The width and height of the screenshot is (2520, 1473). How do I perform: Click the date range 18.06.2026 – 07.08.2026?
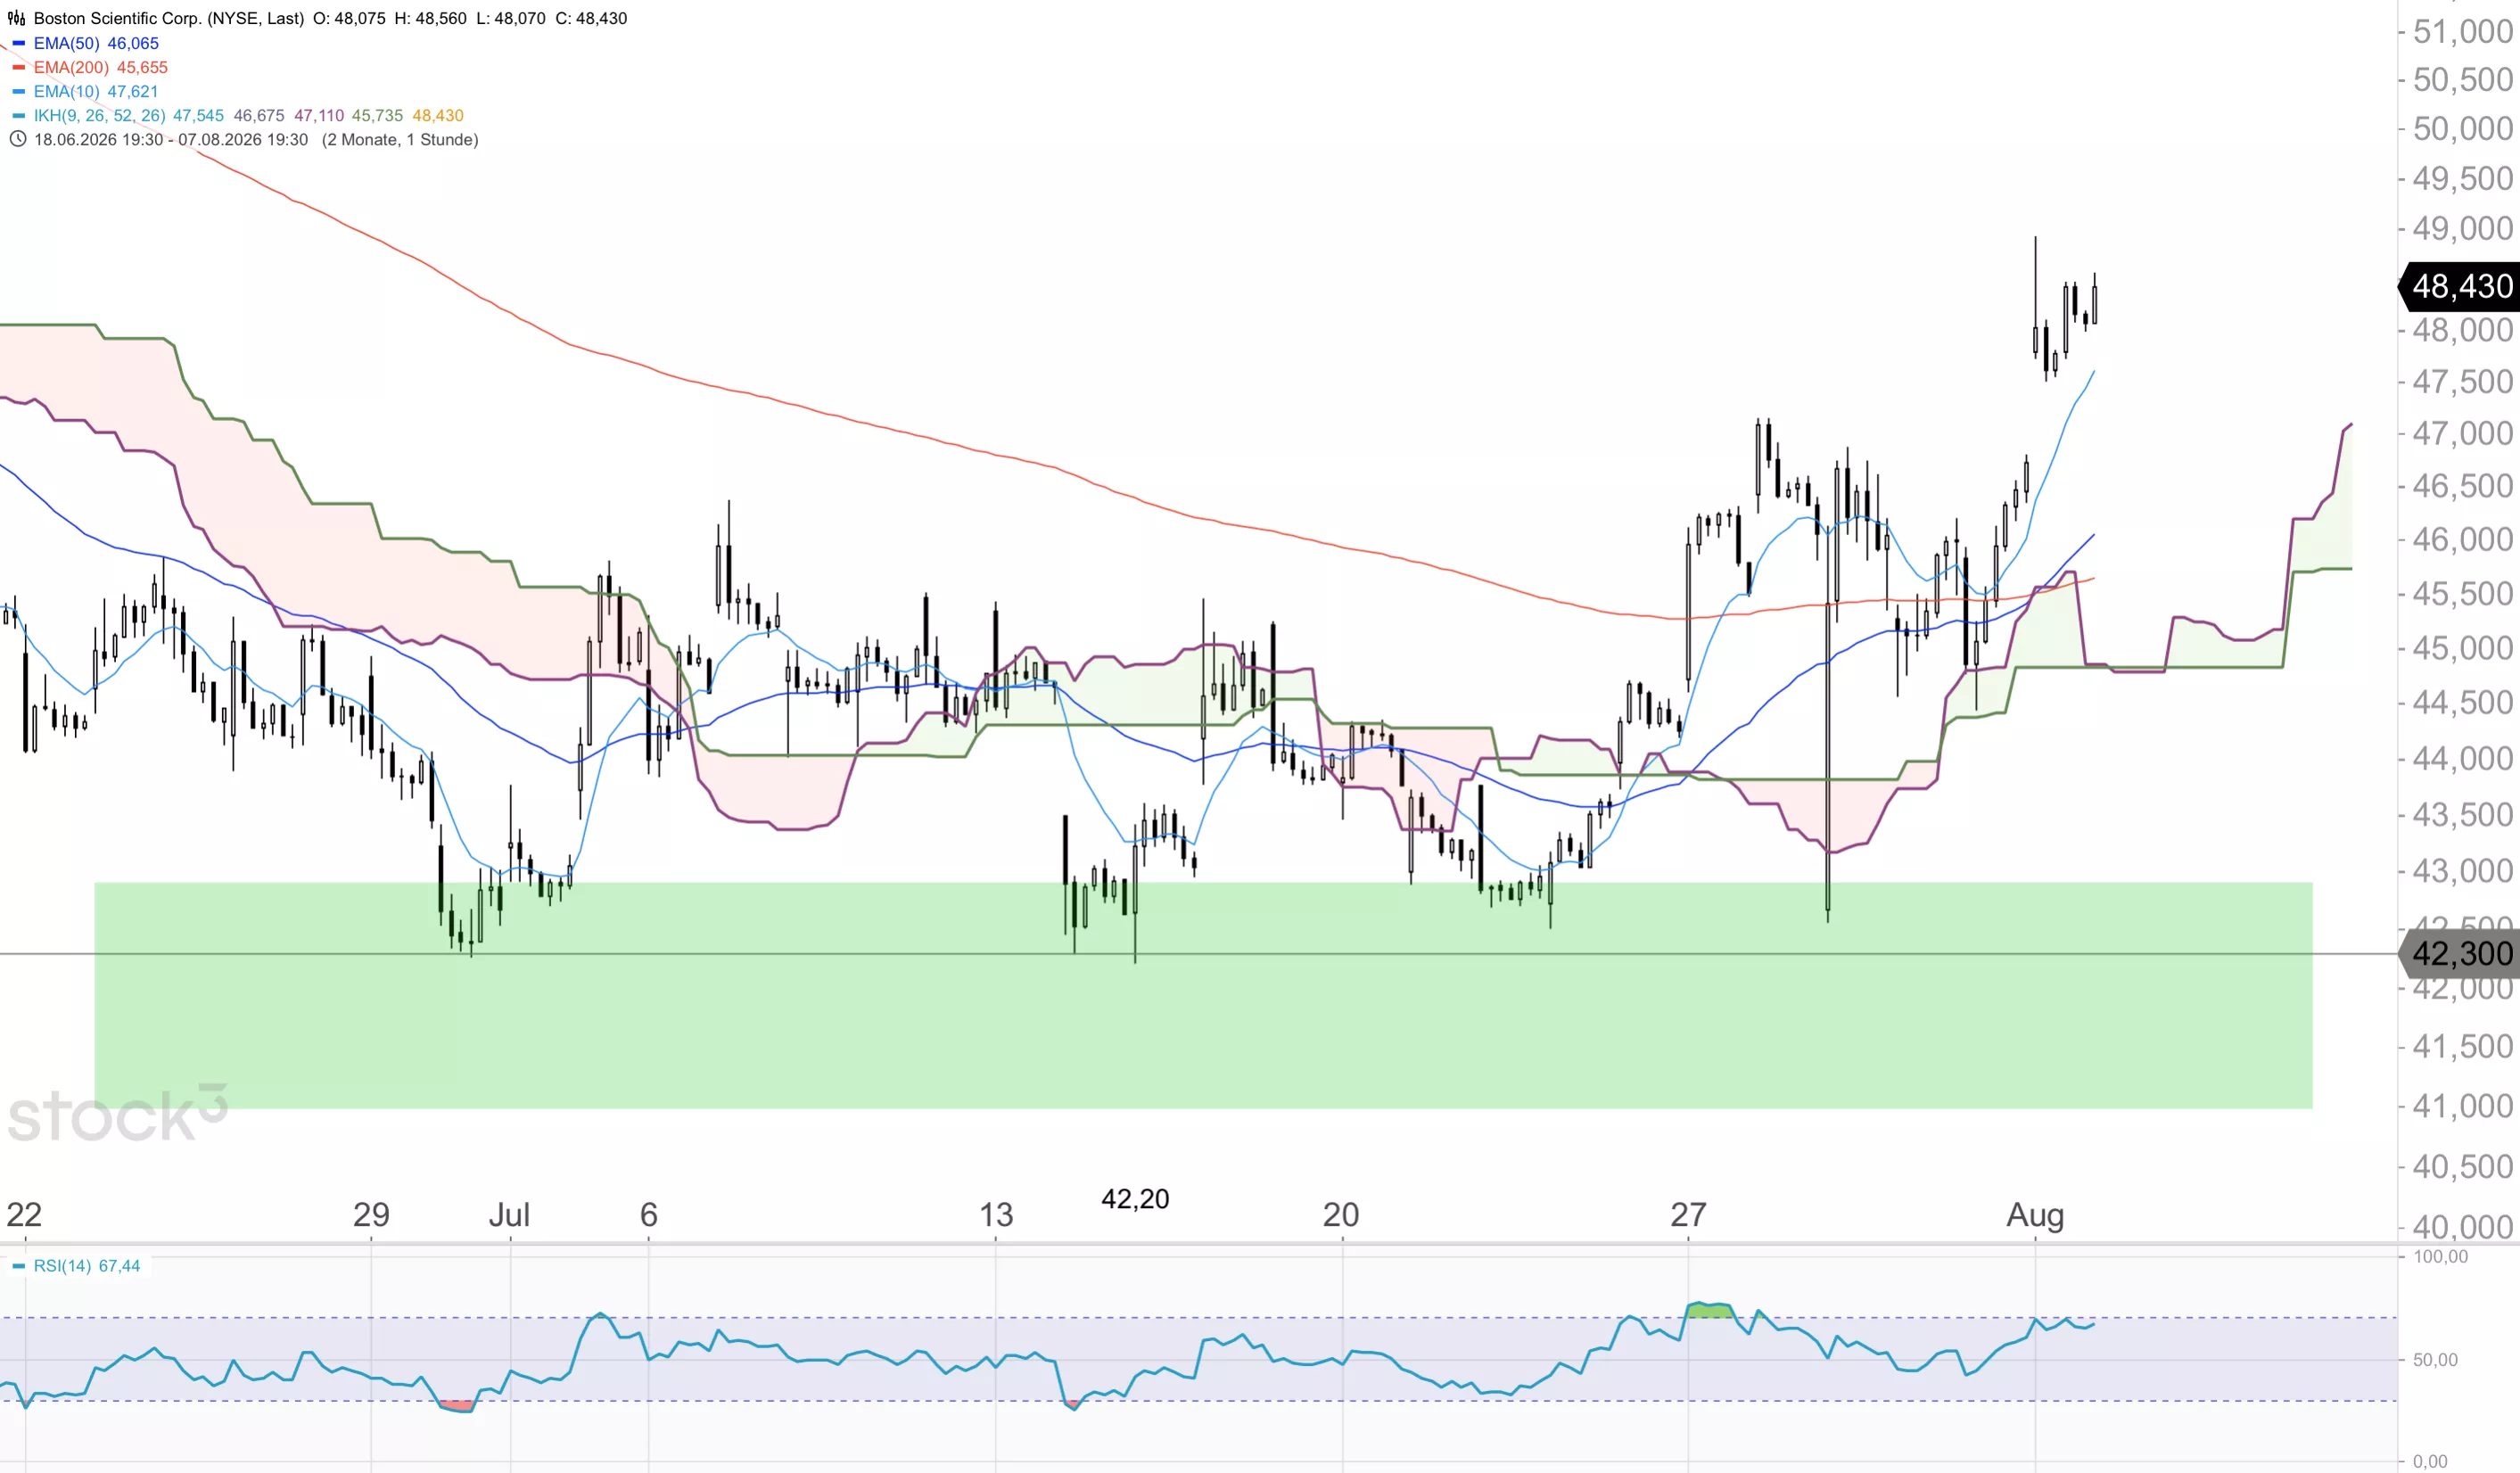pos(171,139)
